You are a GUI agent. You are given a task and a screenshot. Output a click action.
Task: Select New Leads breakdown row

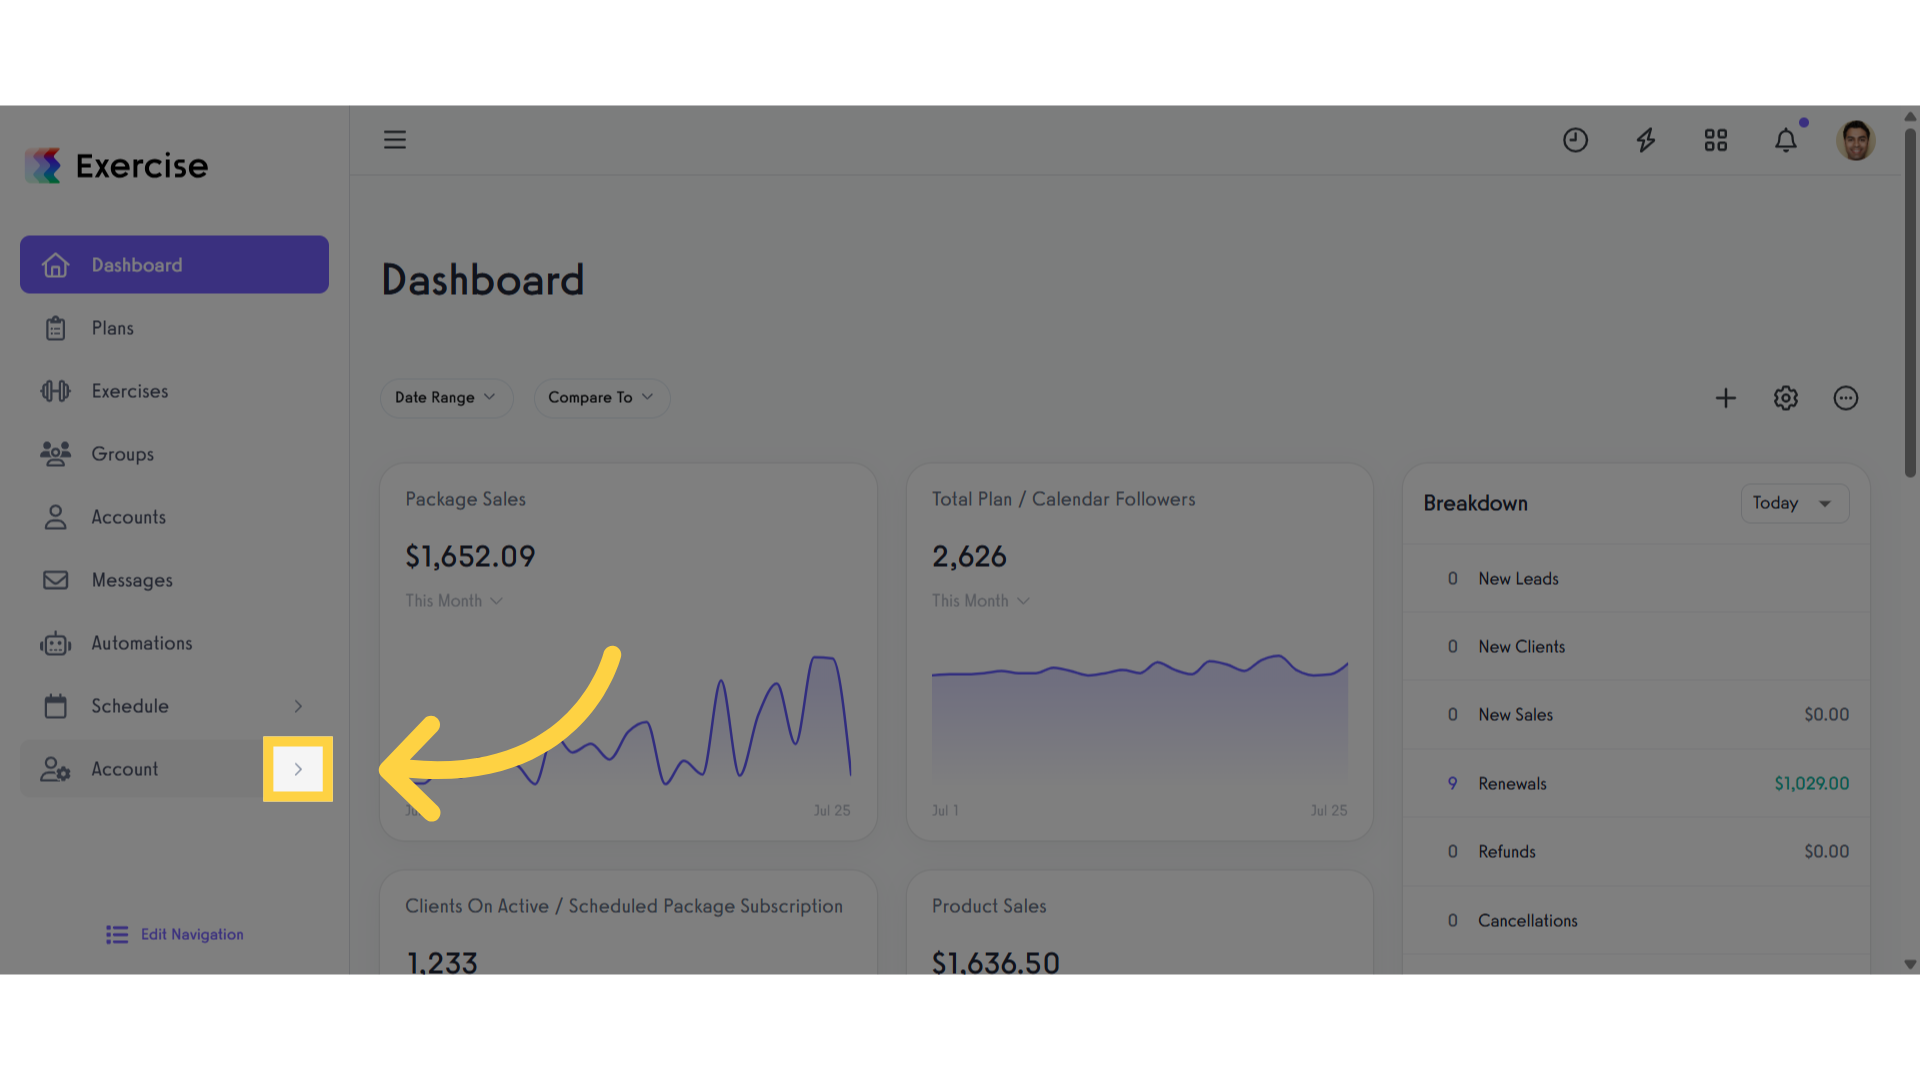(1636, 579)
